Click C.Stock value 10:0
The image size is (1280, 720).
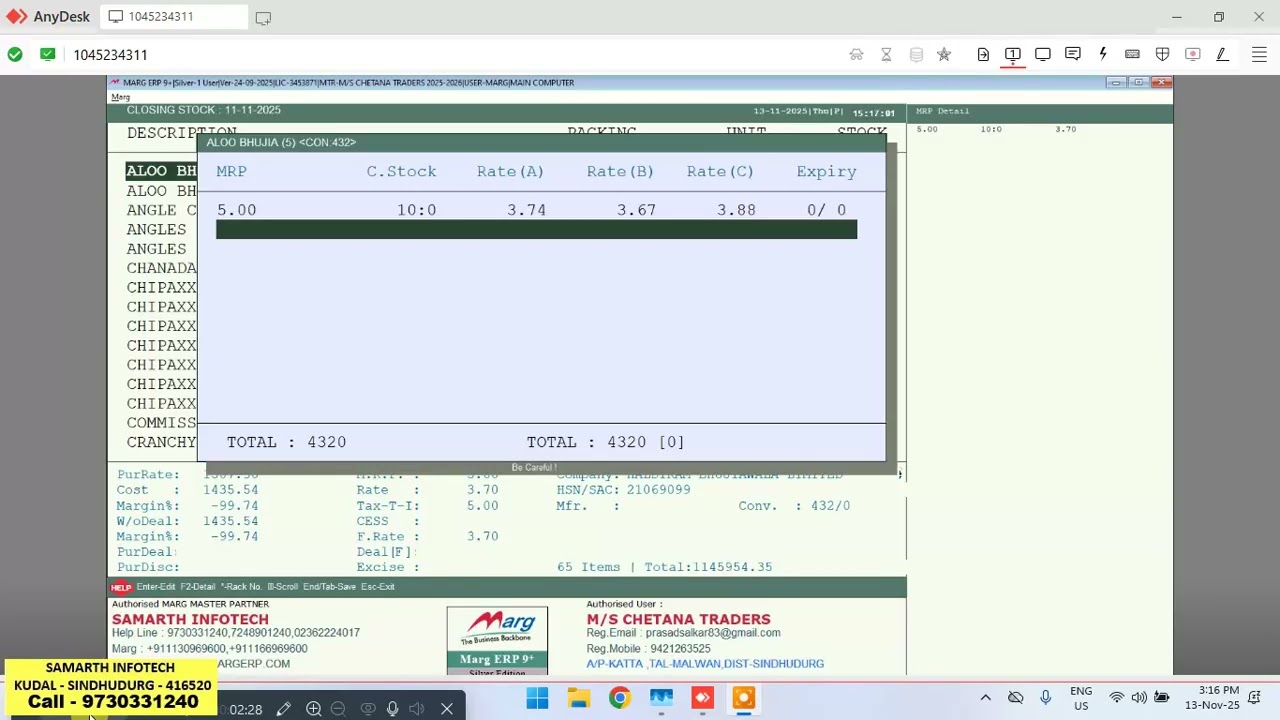417,210
